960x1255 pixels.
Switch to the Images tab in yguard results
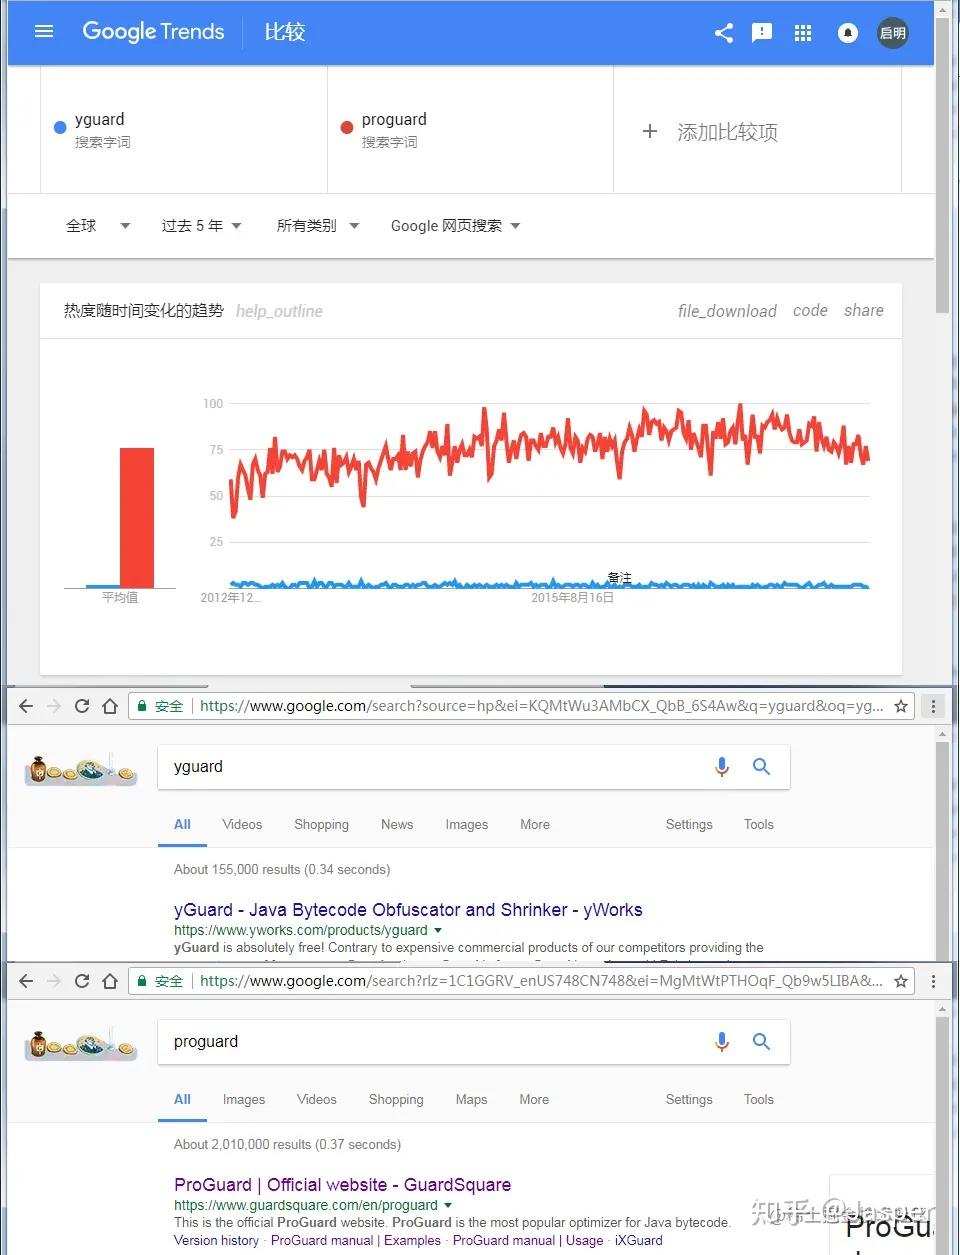[x=466, y=824]
